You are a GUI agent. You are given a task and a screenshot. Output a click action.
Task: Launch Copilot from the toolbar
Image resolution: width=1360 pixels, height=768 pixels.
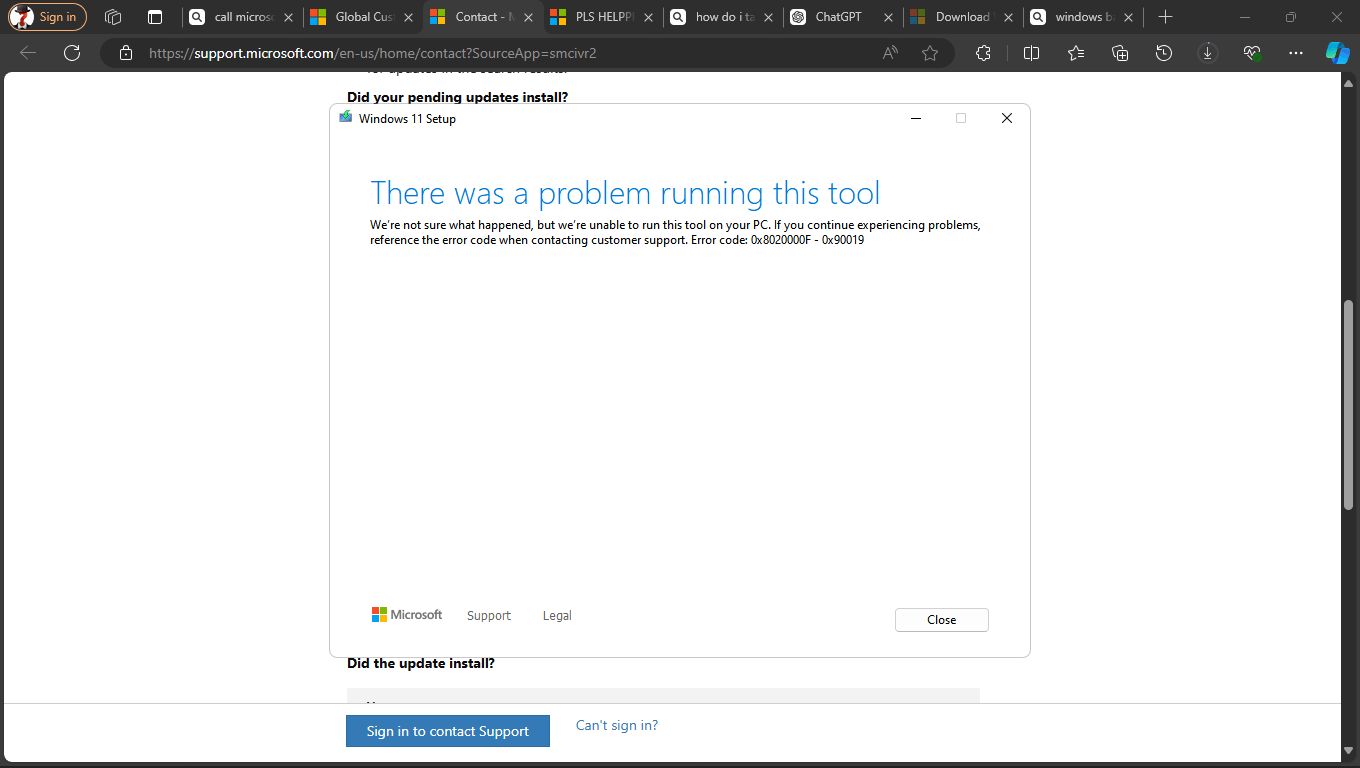(1337, 53)
